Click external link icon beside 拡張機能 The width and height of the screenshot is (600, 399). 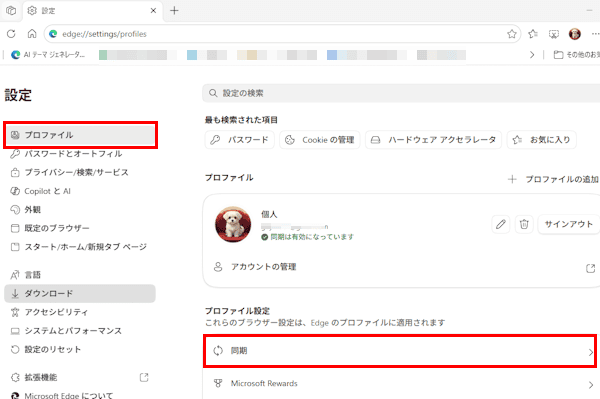(x=144, y=378)
